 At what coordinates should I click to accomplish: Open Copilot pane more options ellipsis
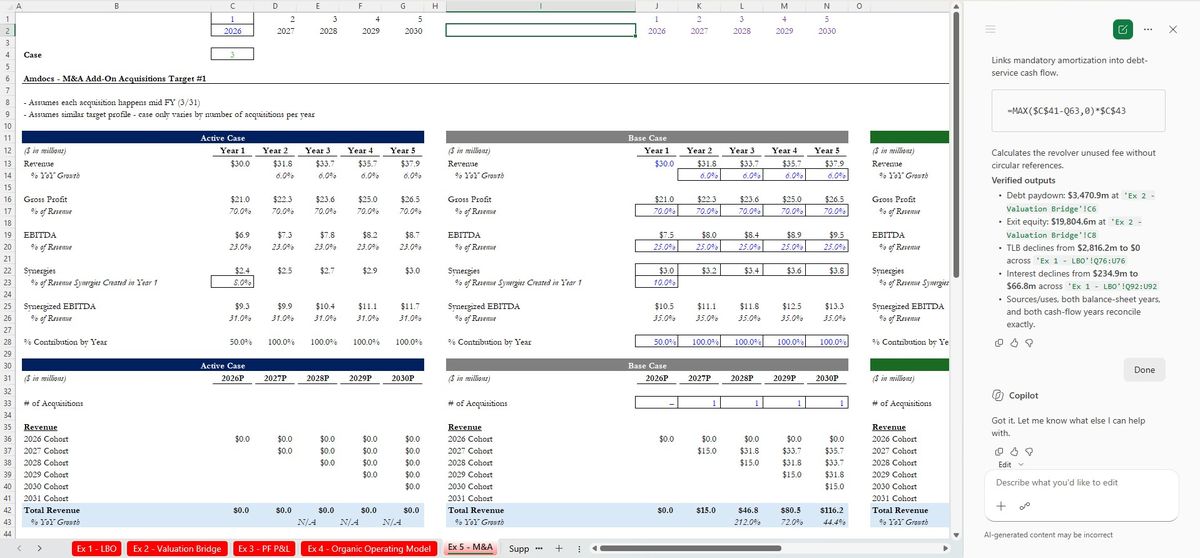1148,30
